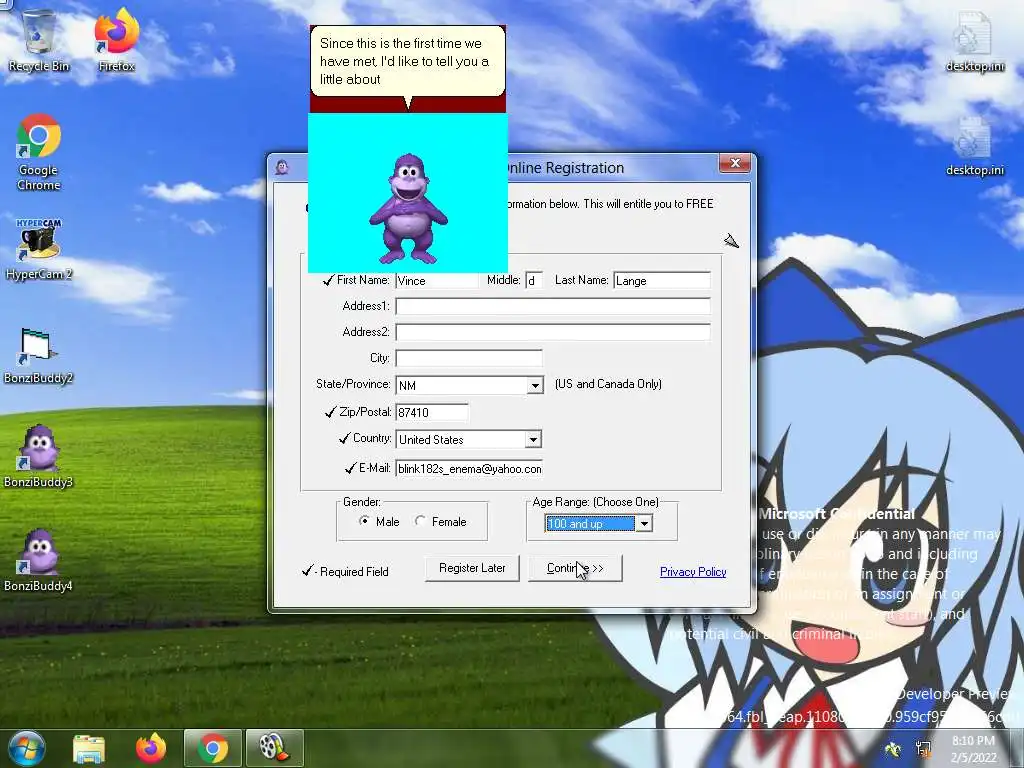Open File Explorer from the taskbar
1024x768 pixels.
click(x=89, y=748)
